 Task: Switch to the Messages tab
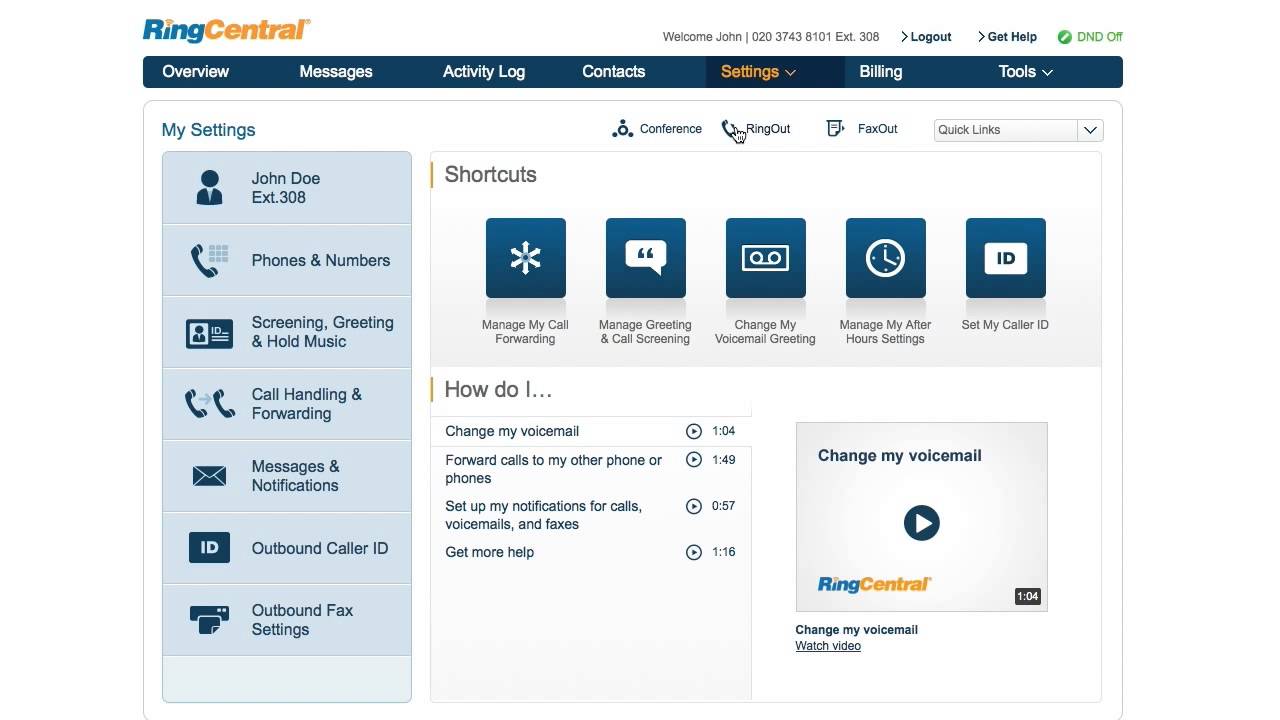(x=335, y=71)
